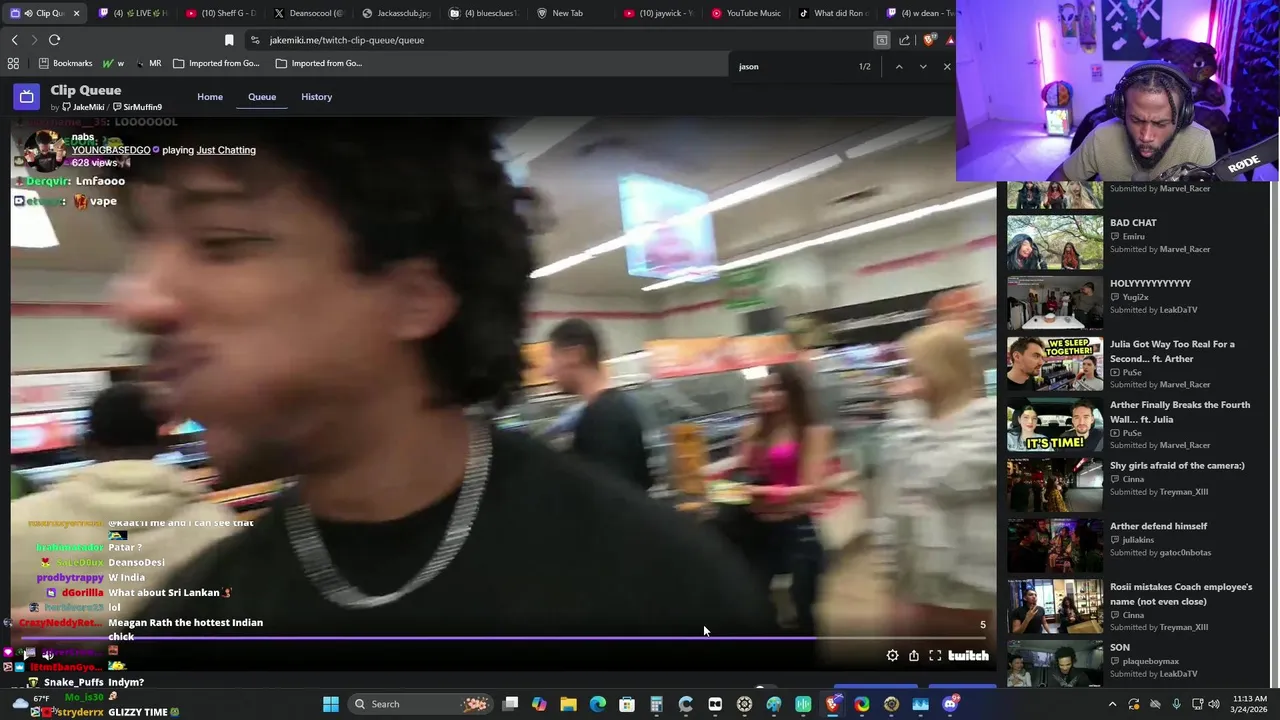Viewport: 1280px width, 720px height.
Task: Open the browser apps grid icon
Action: pyautogui.click(x=13, y=63)
